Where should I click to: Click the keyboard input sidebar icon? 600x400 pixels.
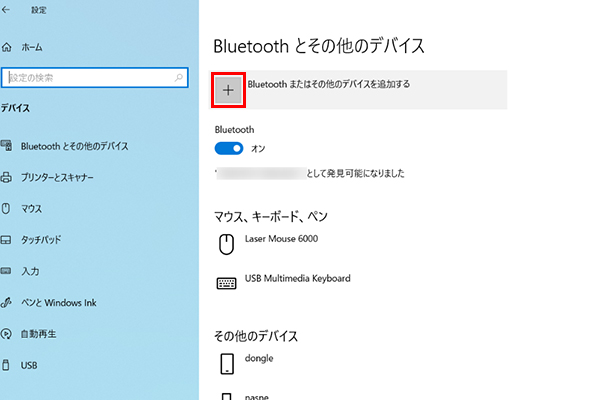point(6,271)
